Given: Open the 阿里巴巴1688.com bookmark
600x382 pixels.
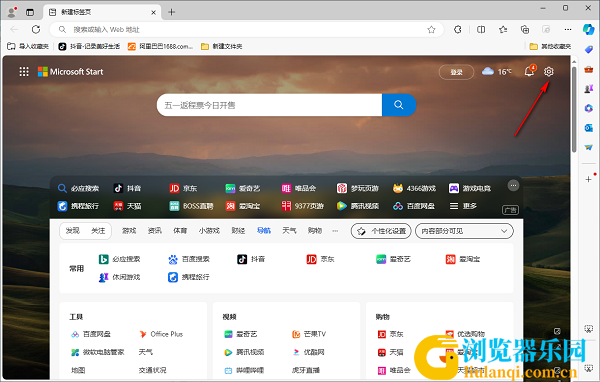Looking at the screenshot, I should coord(161,46).
